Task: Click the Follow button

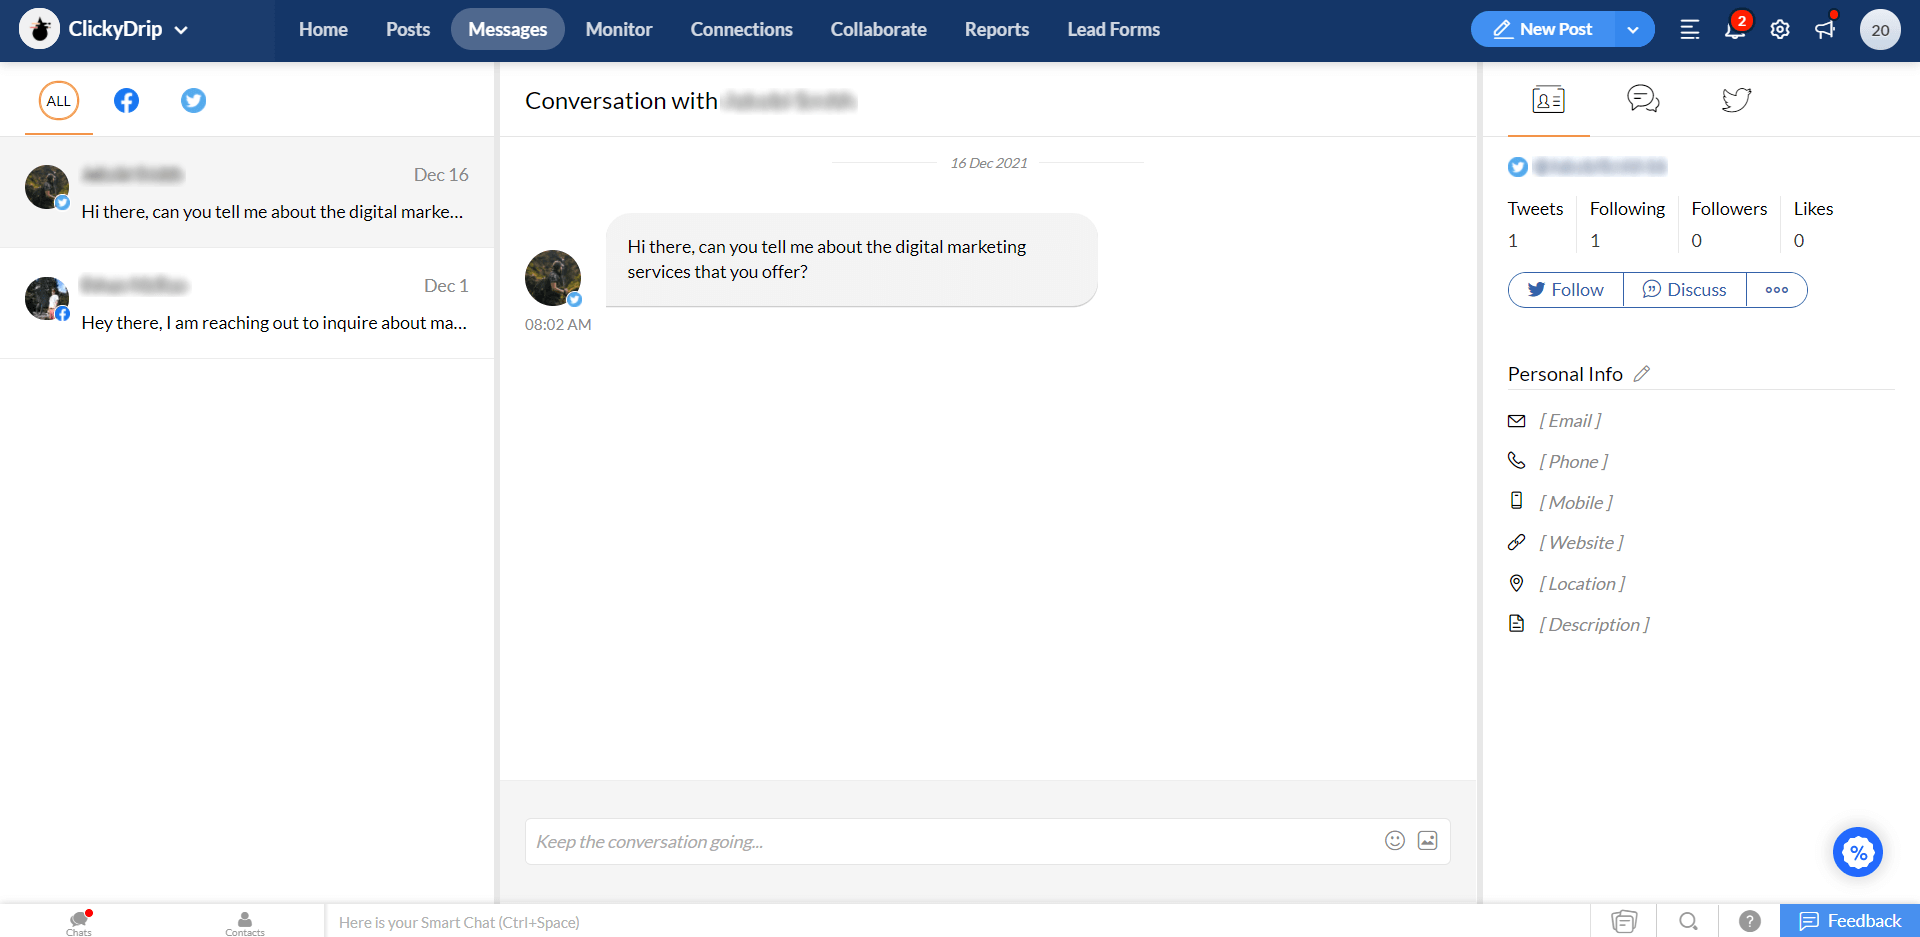Action: pyautogui.click(x=1566, y=290)
